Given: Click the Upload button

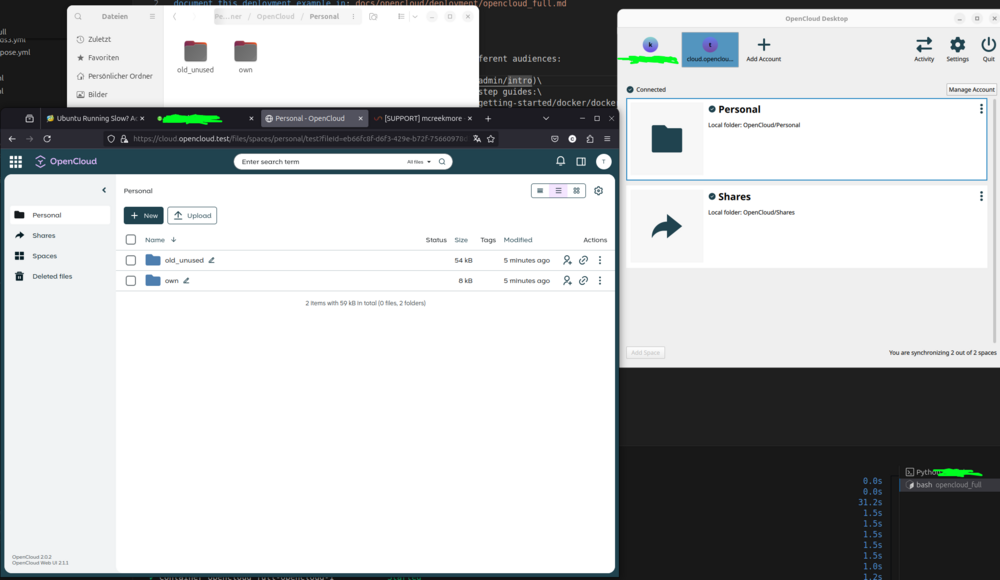Looking at the screenshot, I should [x=192, y=216].
